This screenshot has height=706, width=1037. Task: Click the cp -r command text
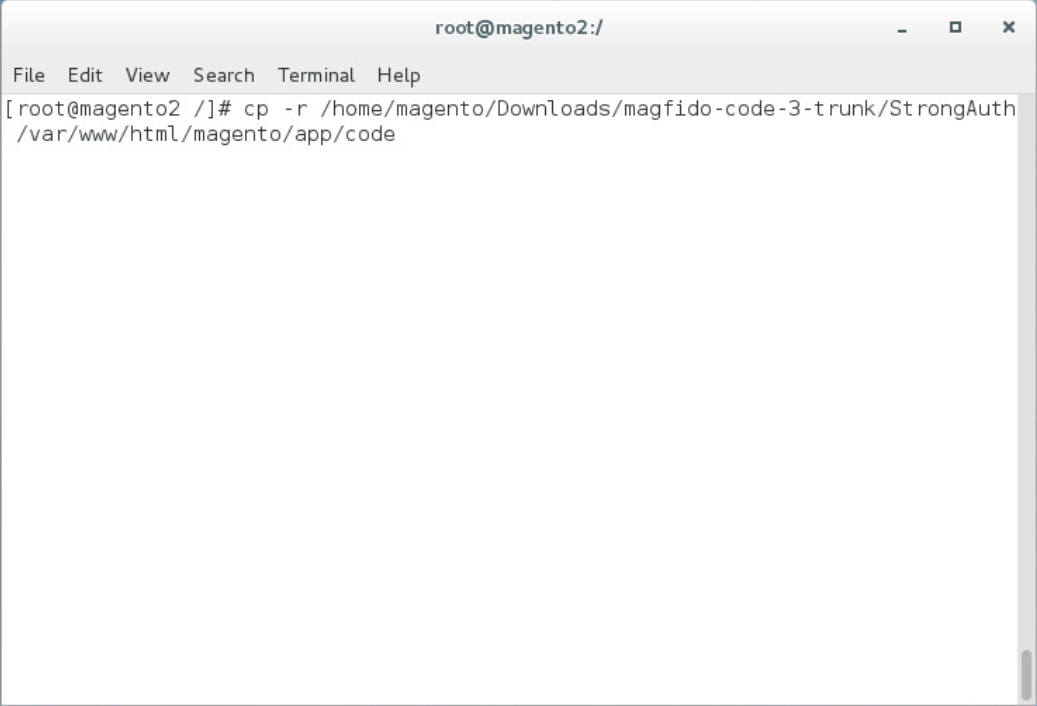coord(276,108)
